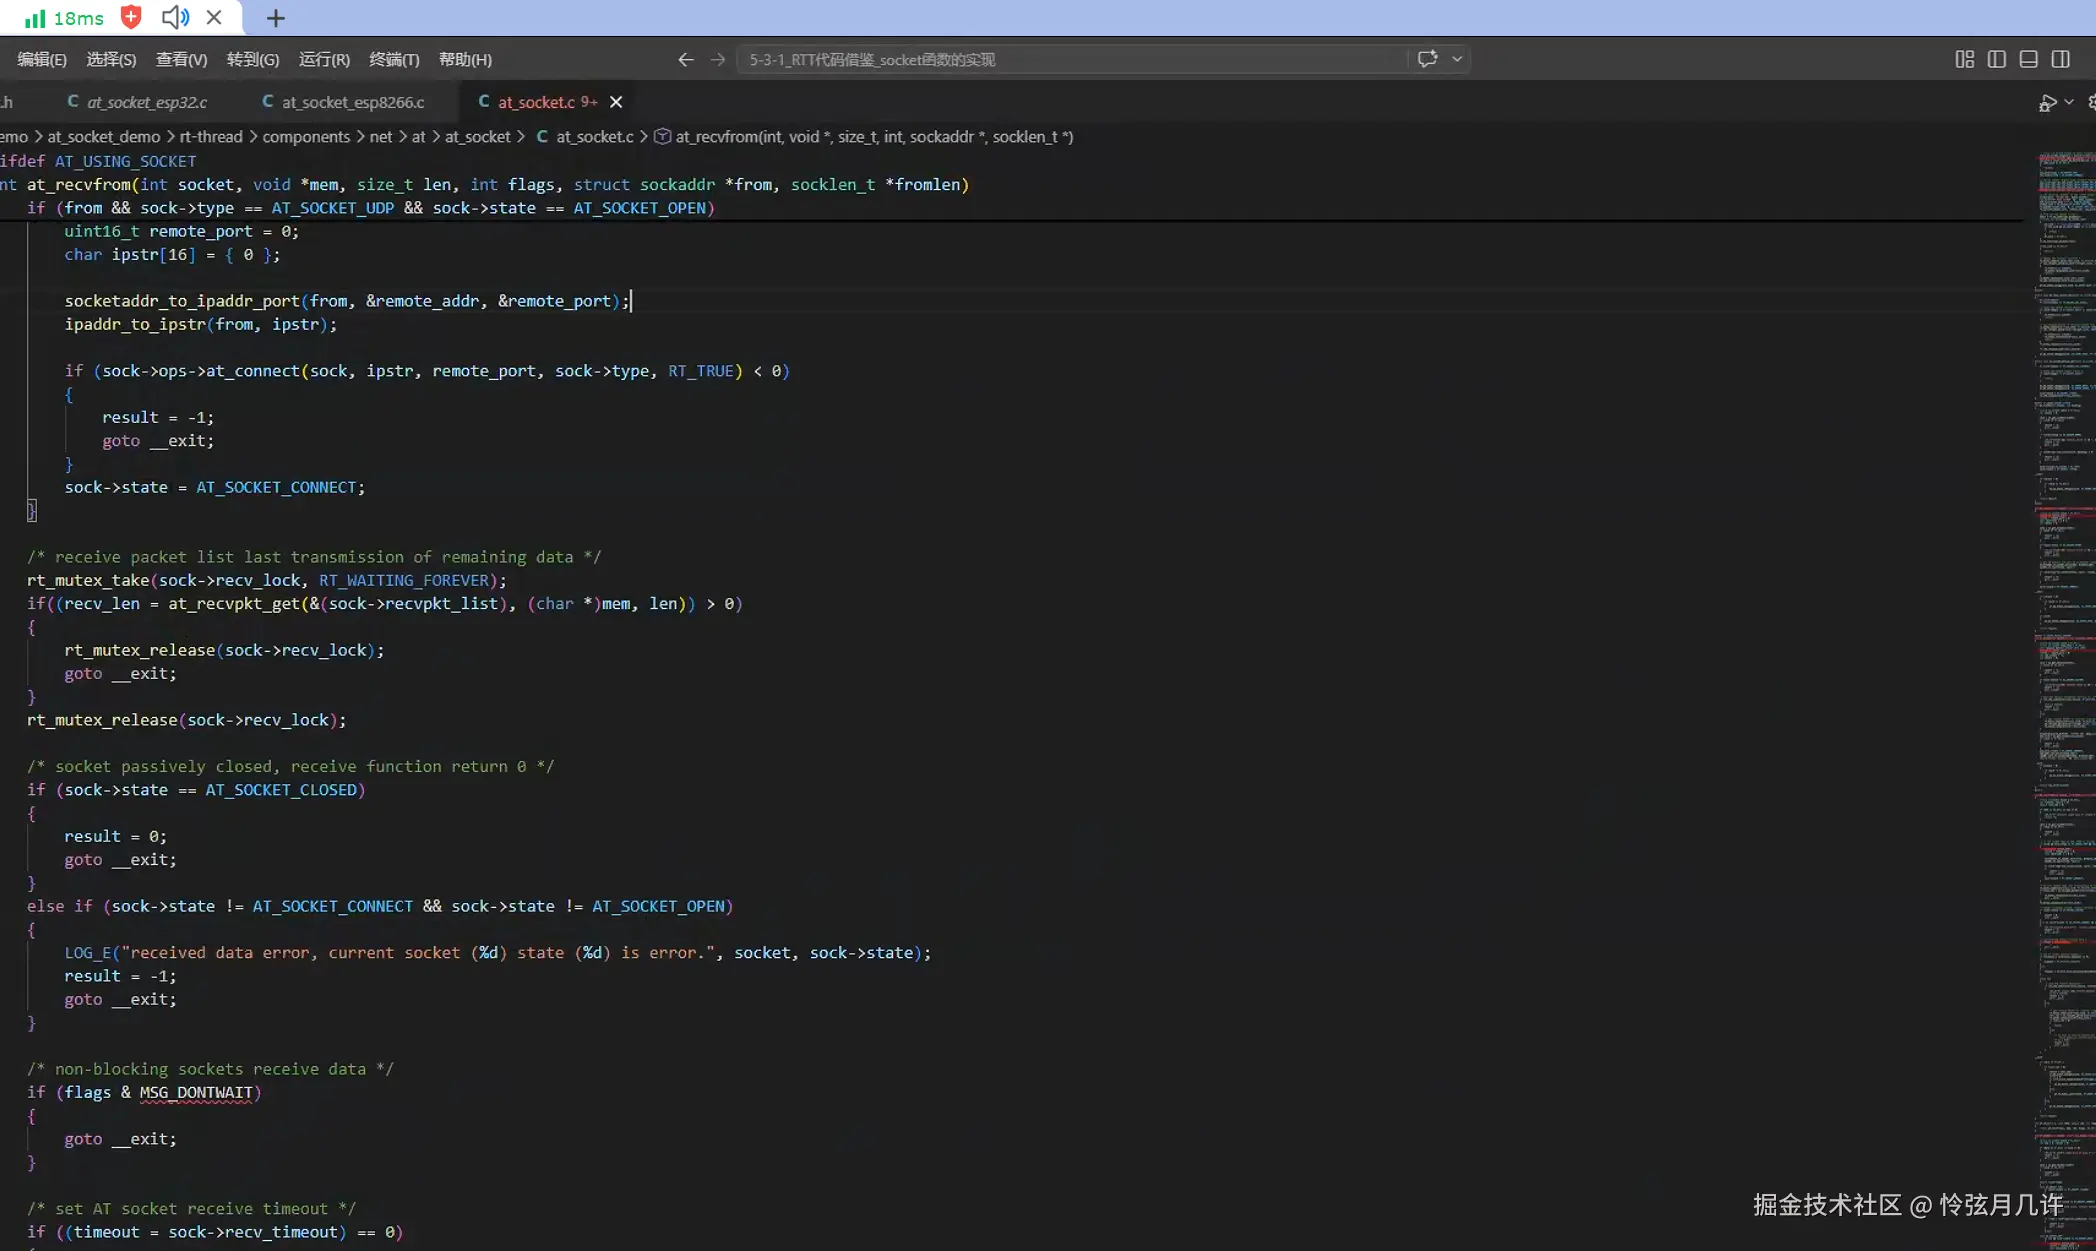Expand run/debug dropdown arrow
This screenshot has height=1251, width=2096.
[x=2069, y=103]
